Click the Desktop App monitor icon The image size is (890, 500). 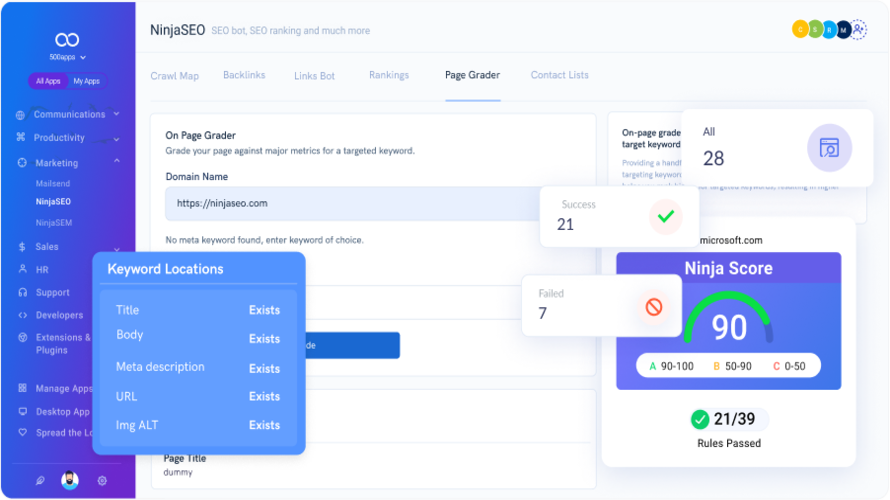(x=23, y=411)
